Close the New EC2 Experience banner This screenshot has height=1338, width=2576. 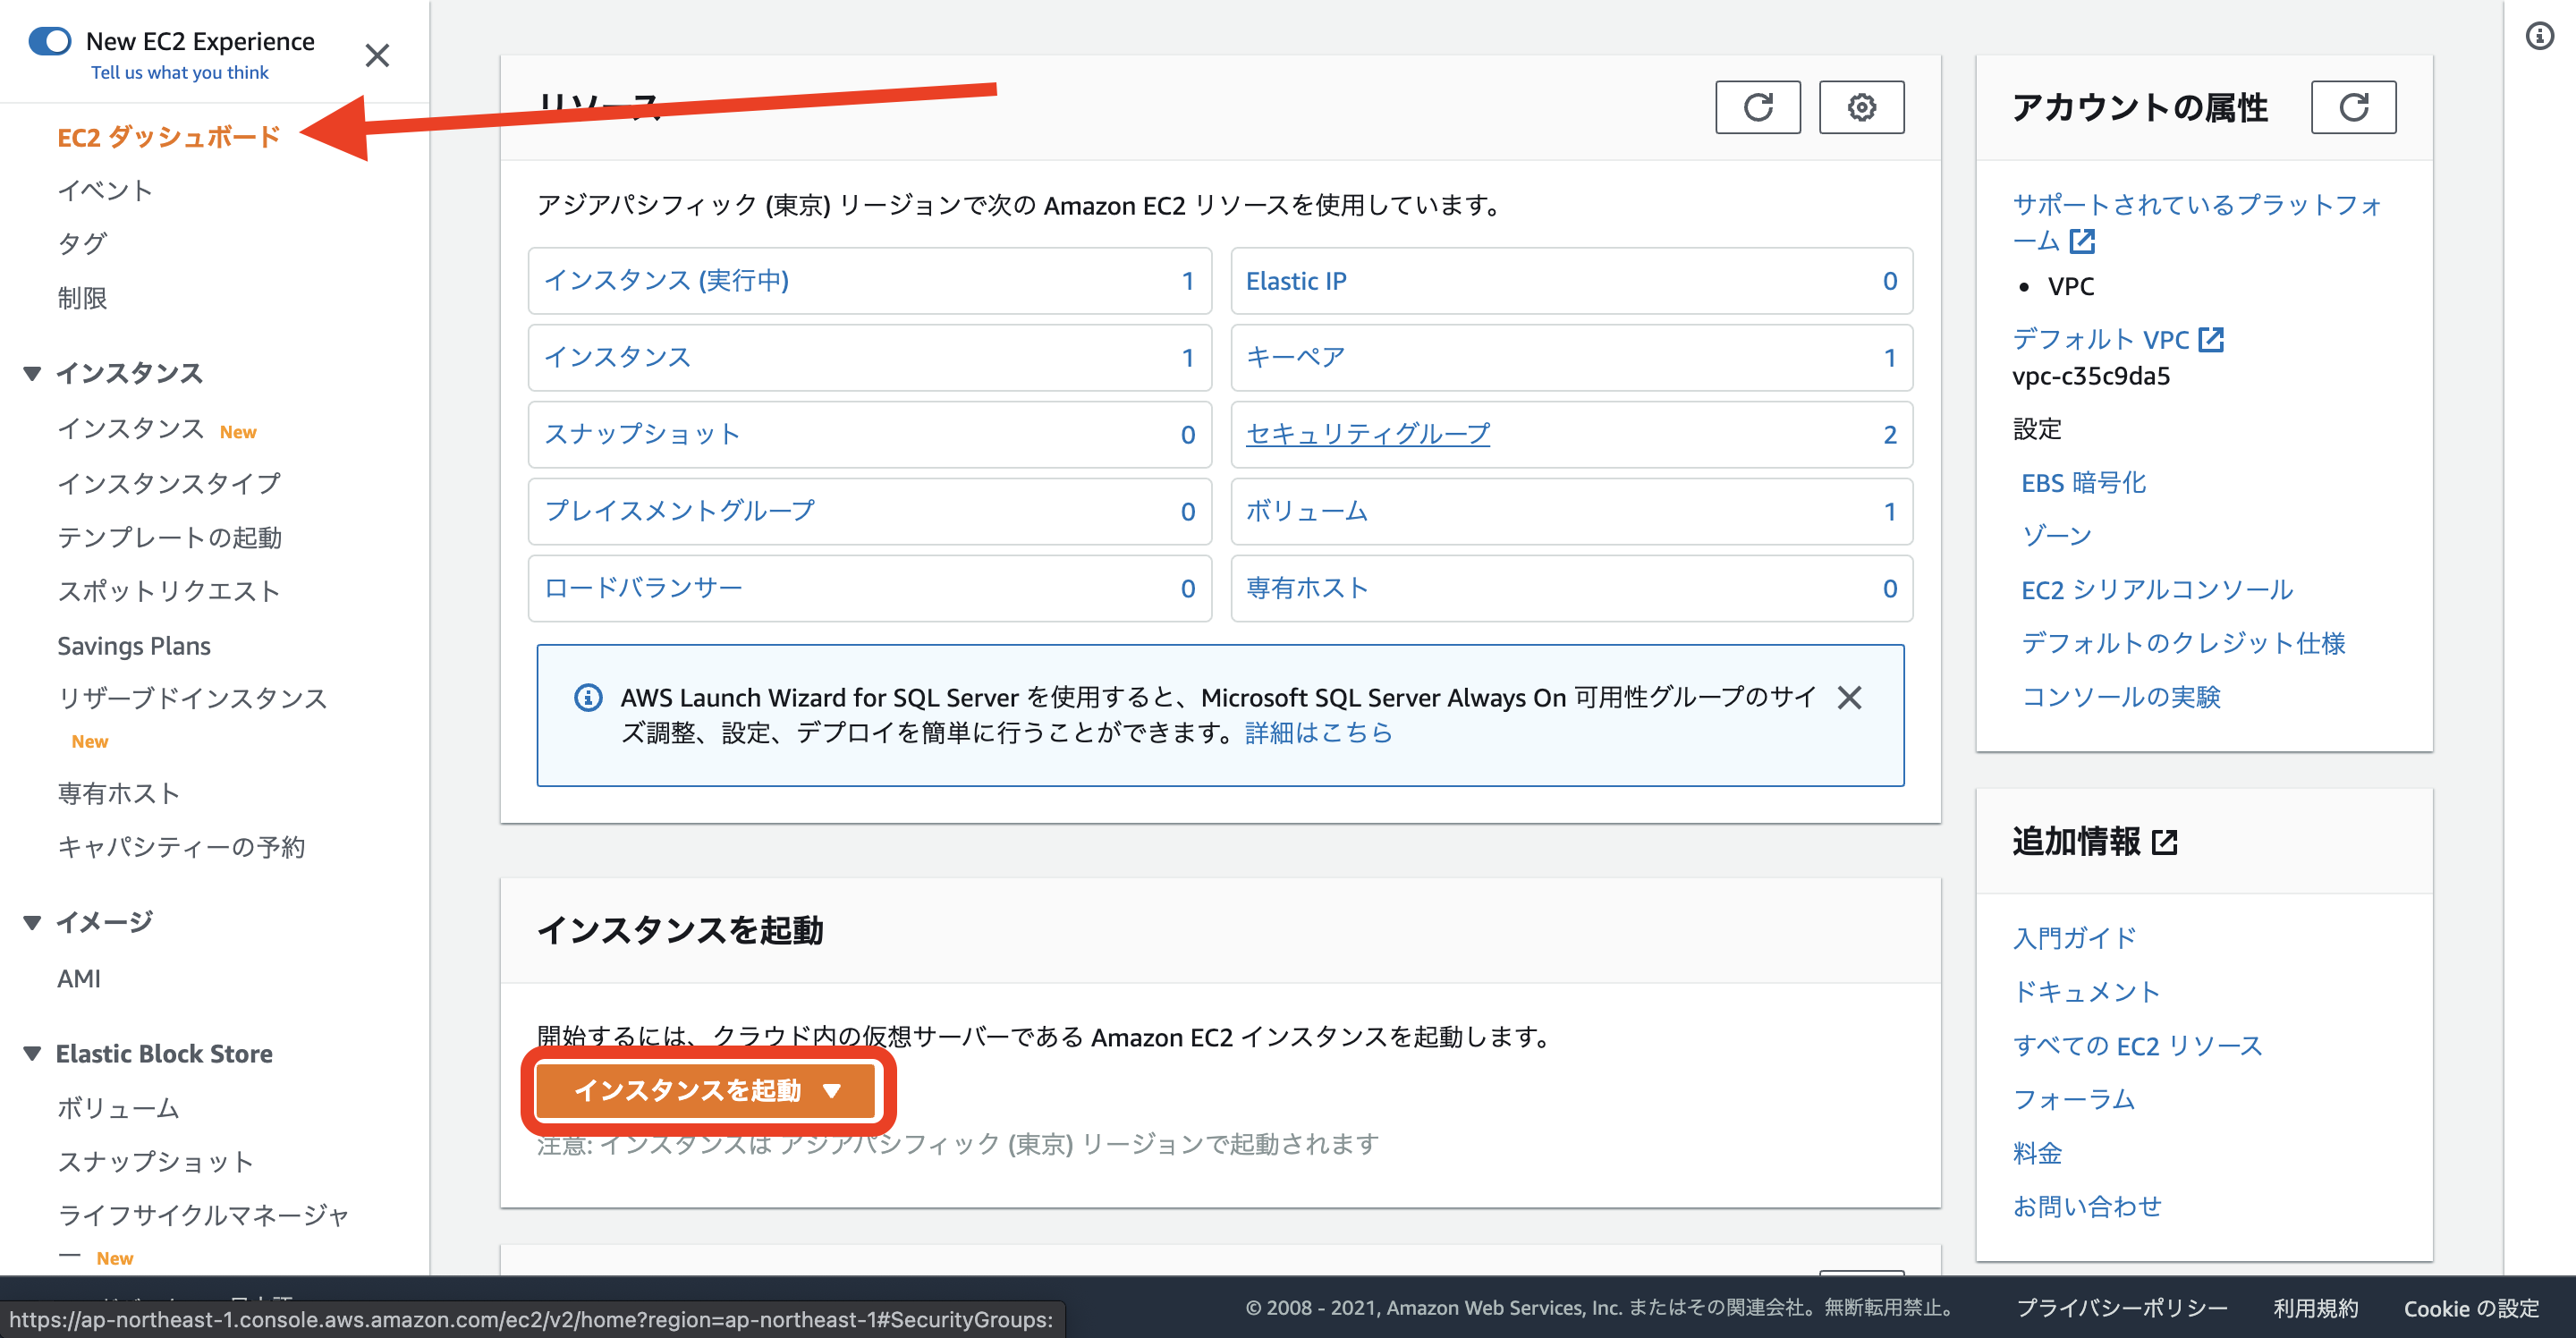377,55
